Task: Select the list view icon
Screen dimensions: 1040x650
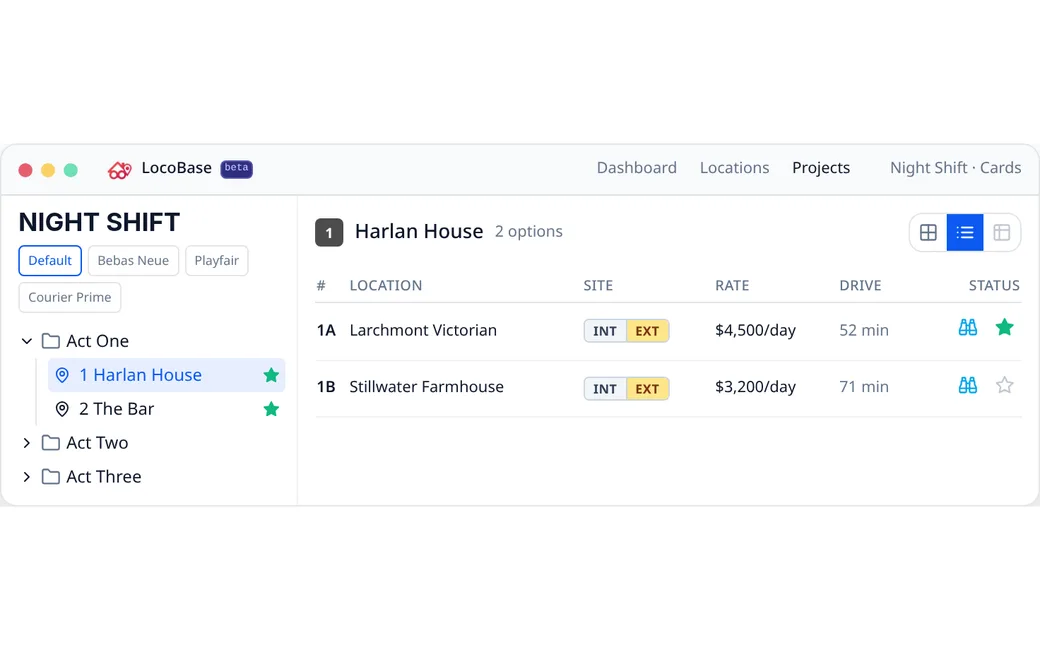Action: (964, 232)
